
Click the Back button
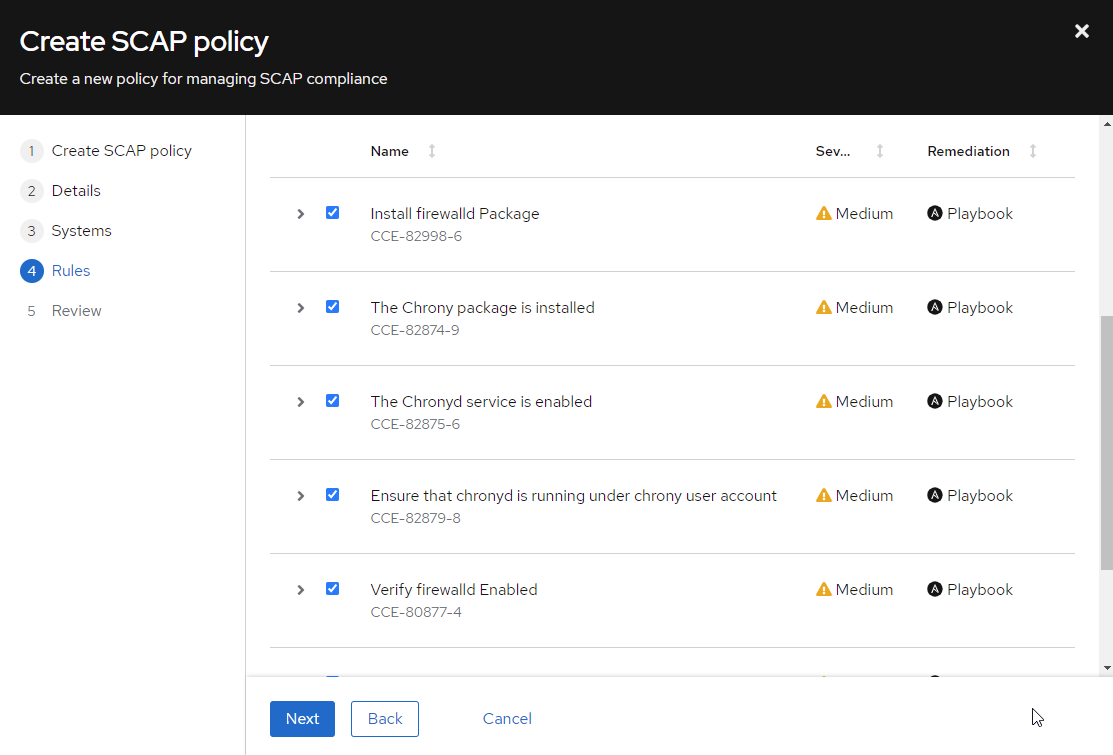point(385,719)
